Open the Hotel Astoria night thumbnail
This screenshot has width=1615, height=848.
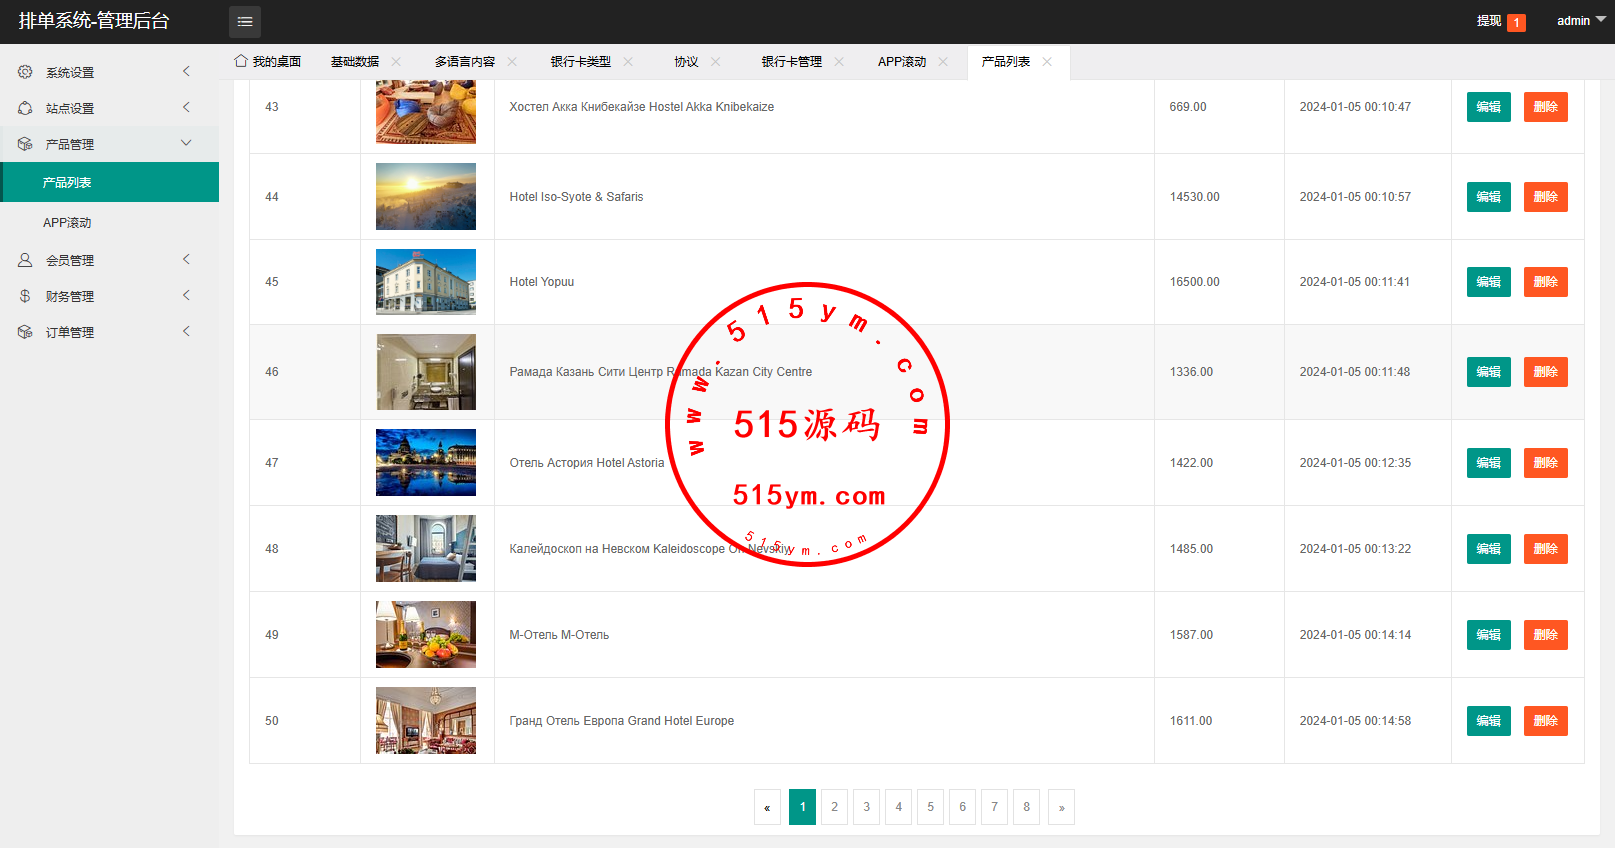pos(426,463)
